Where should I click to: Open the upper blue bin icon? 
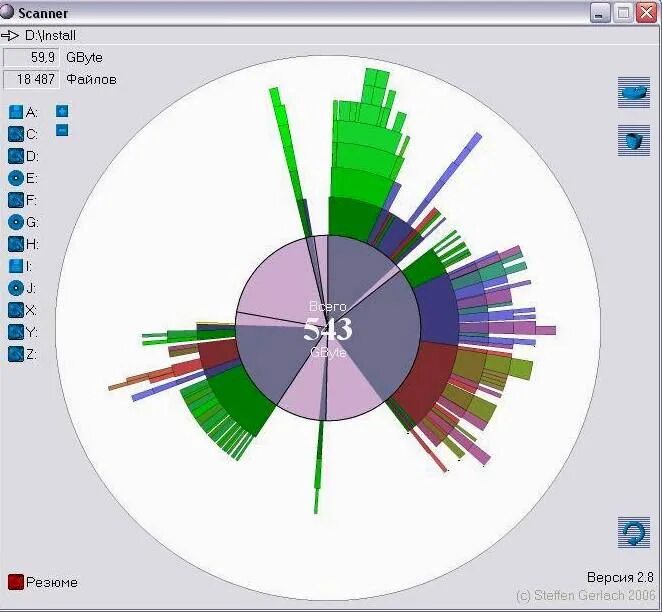[x=634, y=92]
